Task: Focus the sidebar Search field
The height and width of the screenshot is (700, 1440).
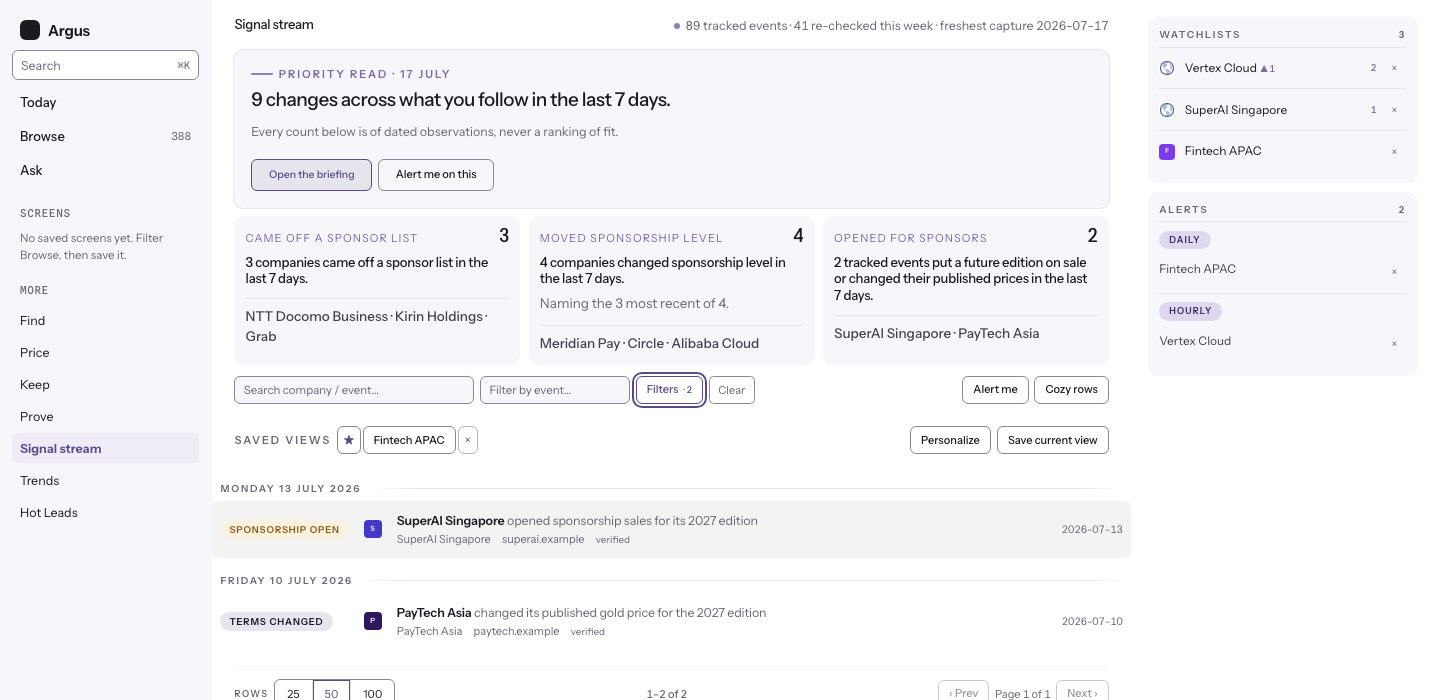Action: (x=105, y=65)
